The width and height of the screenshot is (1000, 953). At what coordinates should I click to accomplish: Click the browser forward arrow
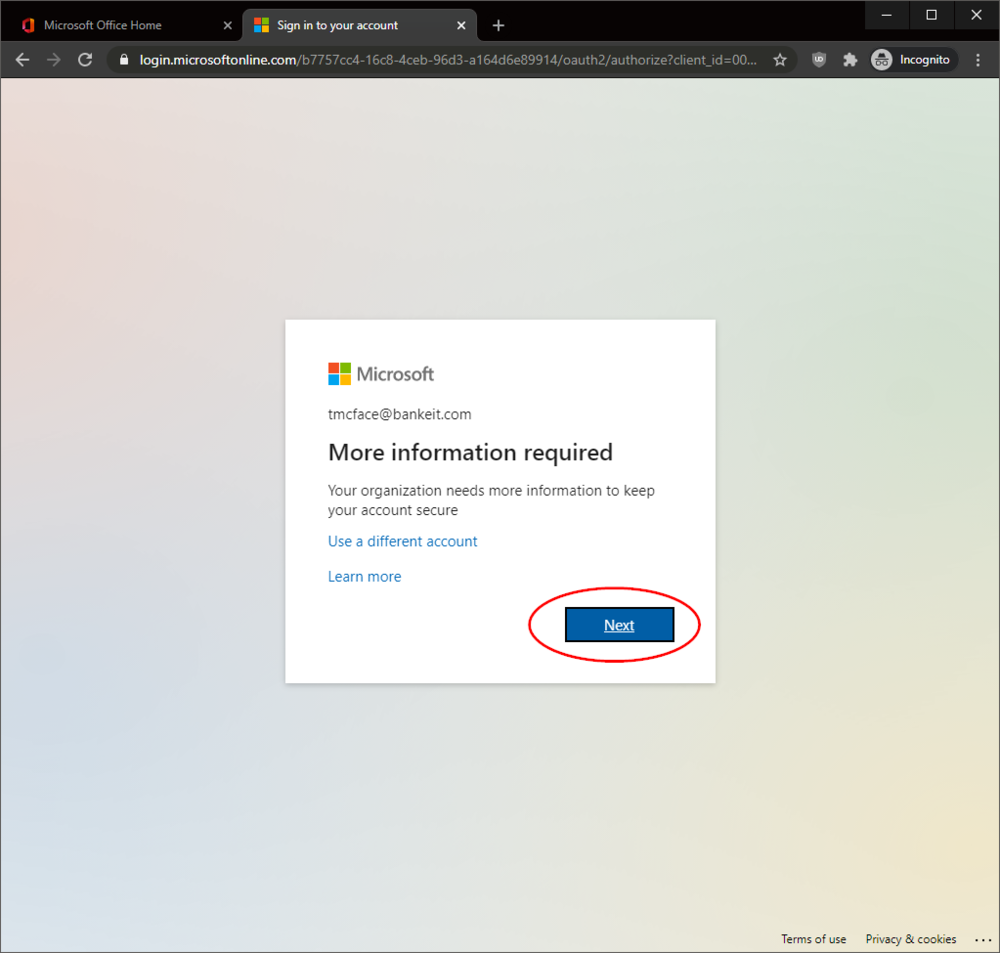pyautogui.click(x=54, y=60)
